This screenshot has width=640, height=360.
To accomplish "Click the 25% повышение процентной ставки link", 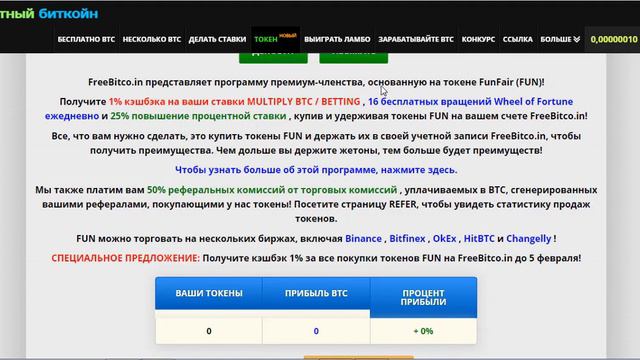I will point(198,116).
